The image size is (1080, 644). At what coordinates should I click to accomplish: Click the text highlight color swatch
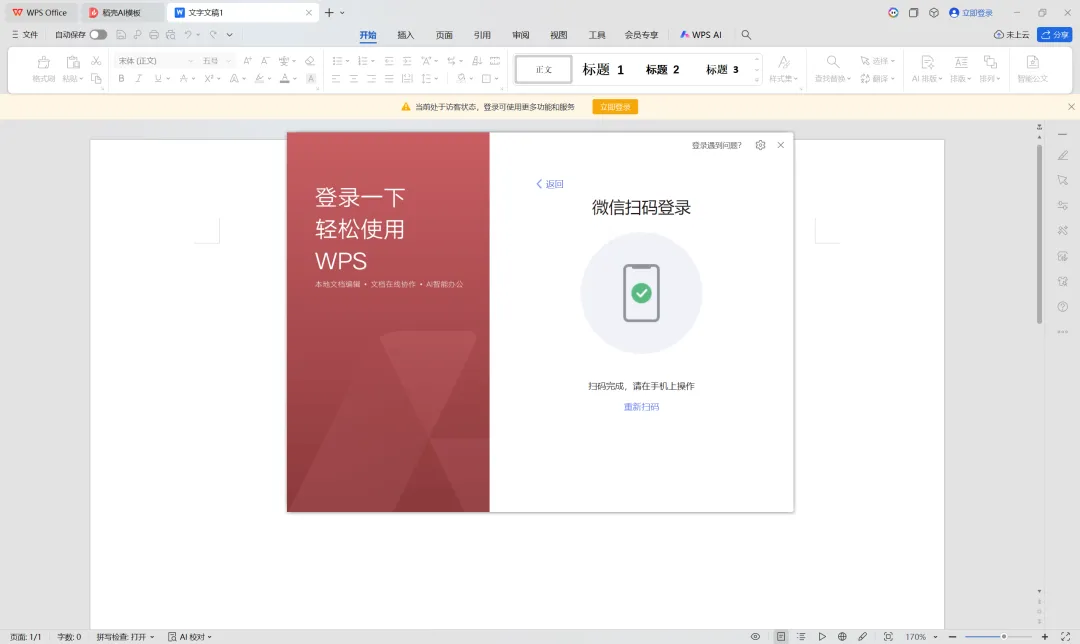(259, 79)
